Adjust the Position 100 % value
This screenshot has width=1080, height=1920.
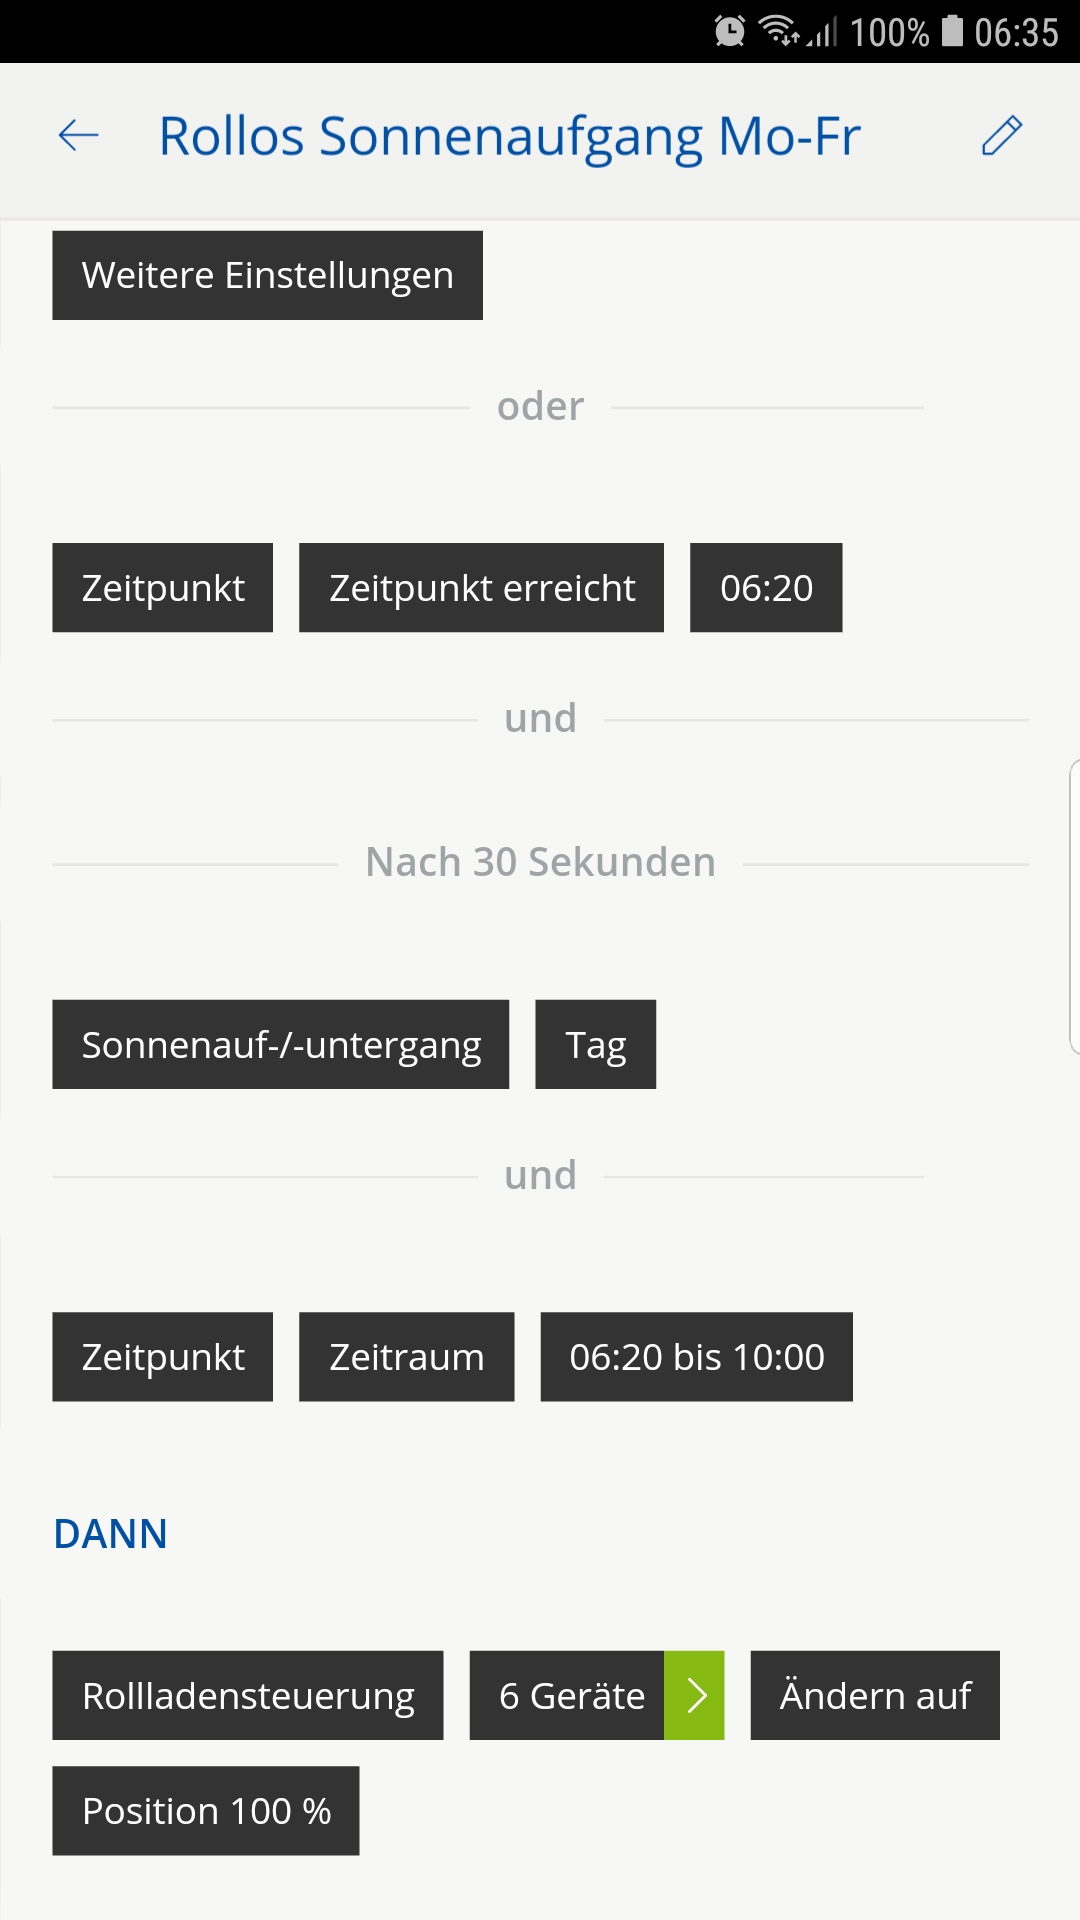coord(205,1811)
